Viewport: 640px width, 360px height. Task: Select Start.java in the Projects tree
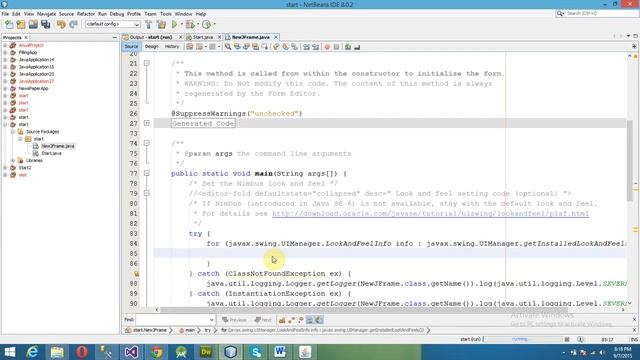pyautogui.click(x=51, y=153)
